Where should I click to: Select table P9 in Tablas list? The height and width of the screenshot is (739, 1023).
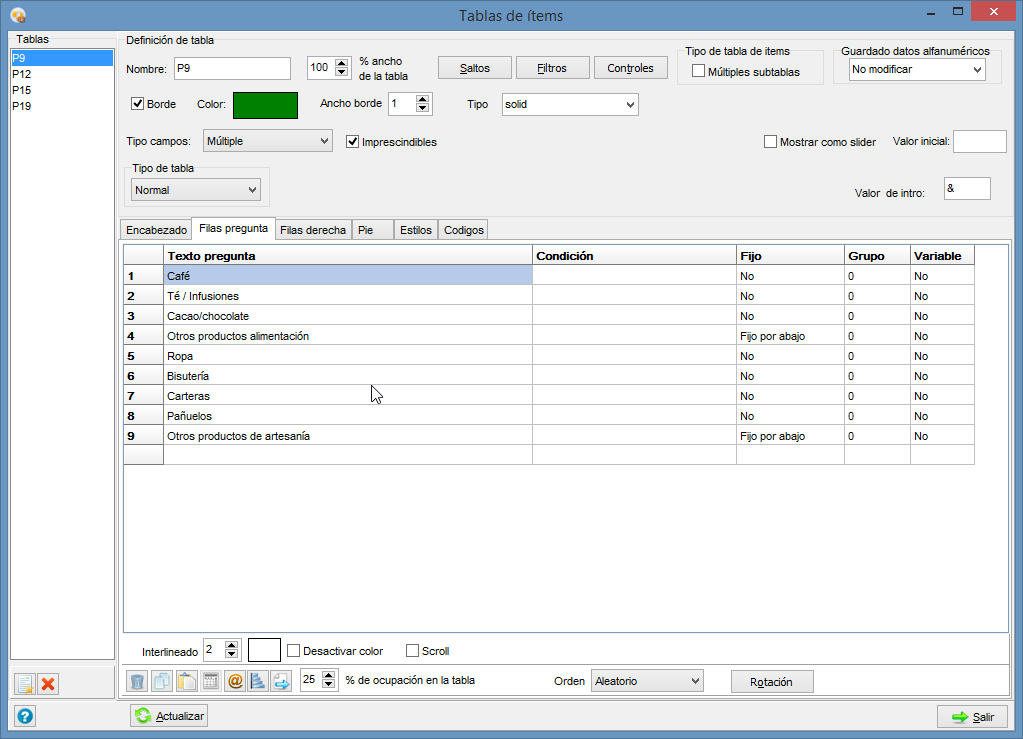click(x=62, y=58)
